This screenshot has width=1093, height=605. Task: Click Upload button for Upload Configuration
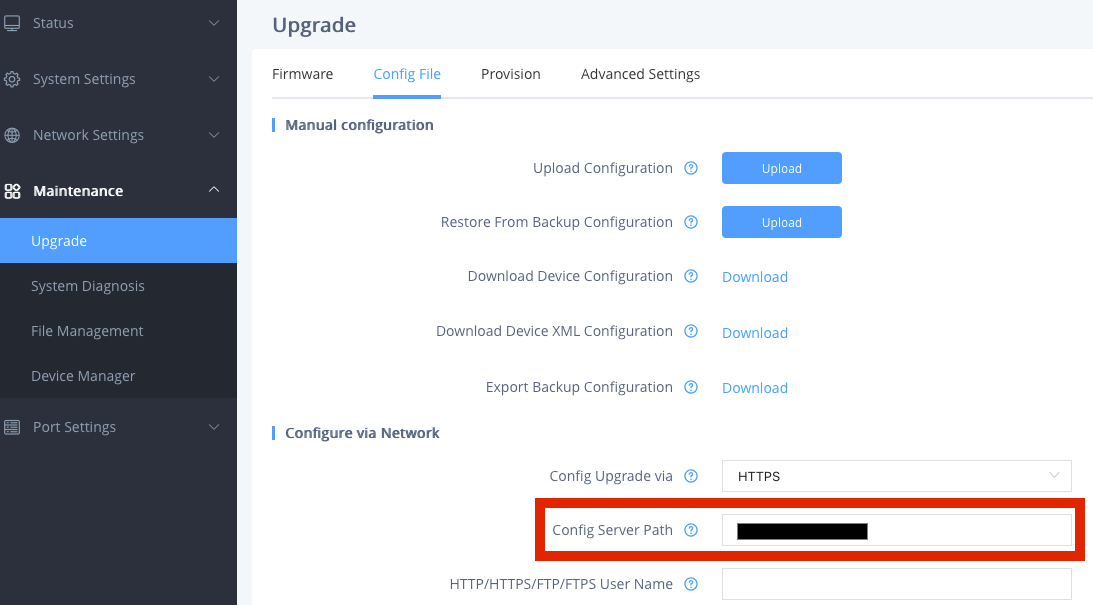point(781,168)
